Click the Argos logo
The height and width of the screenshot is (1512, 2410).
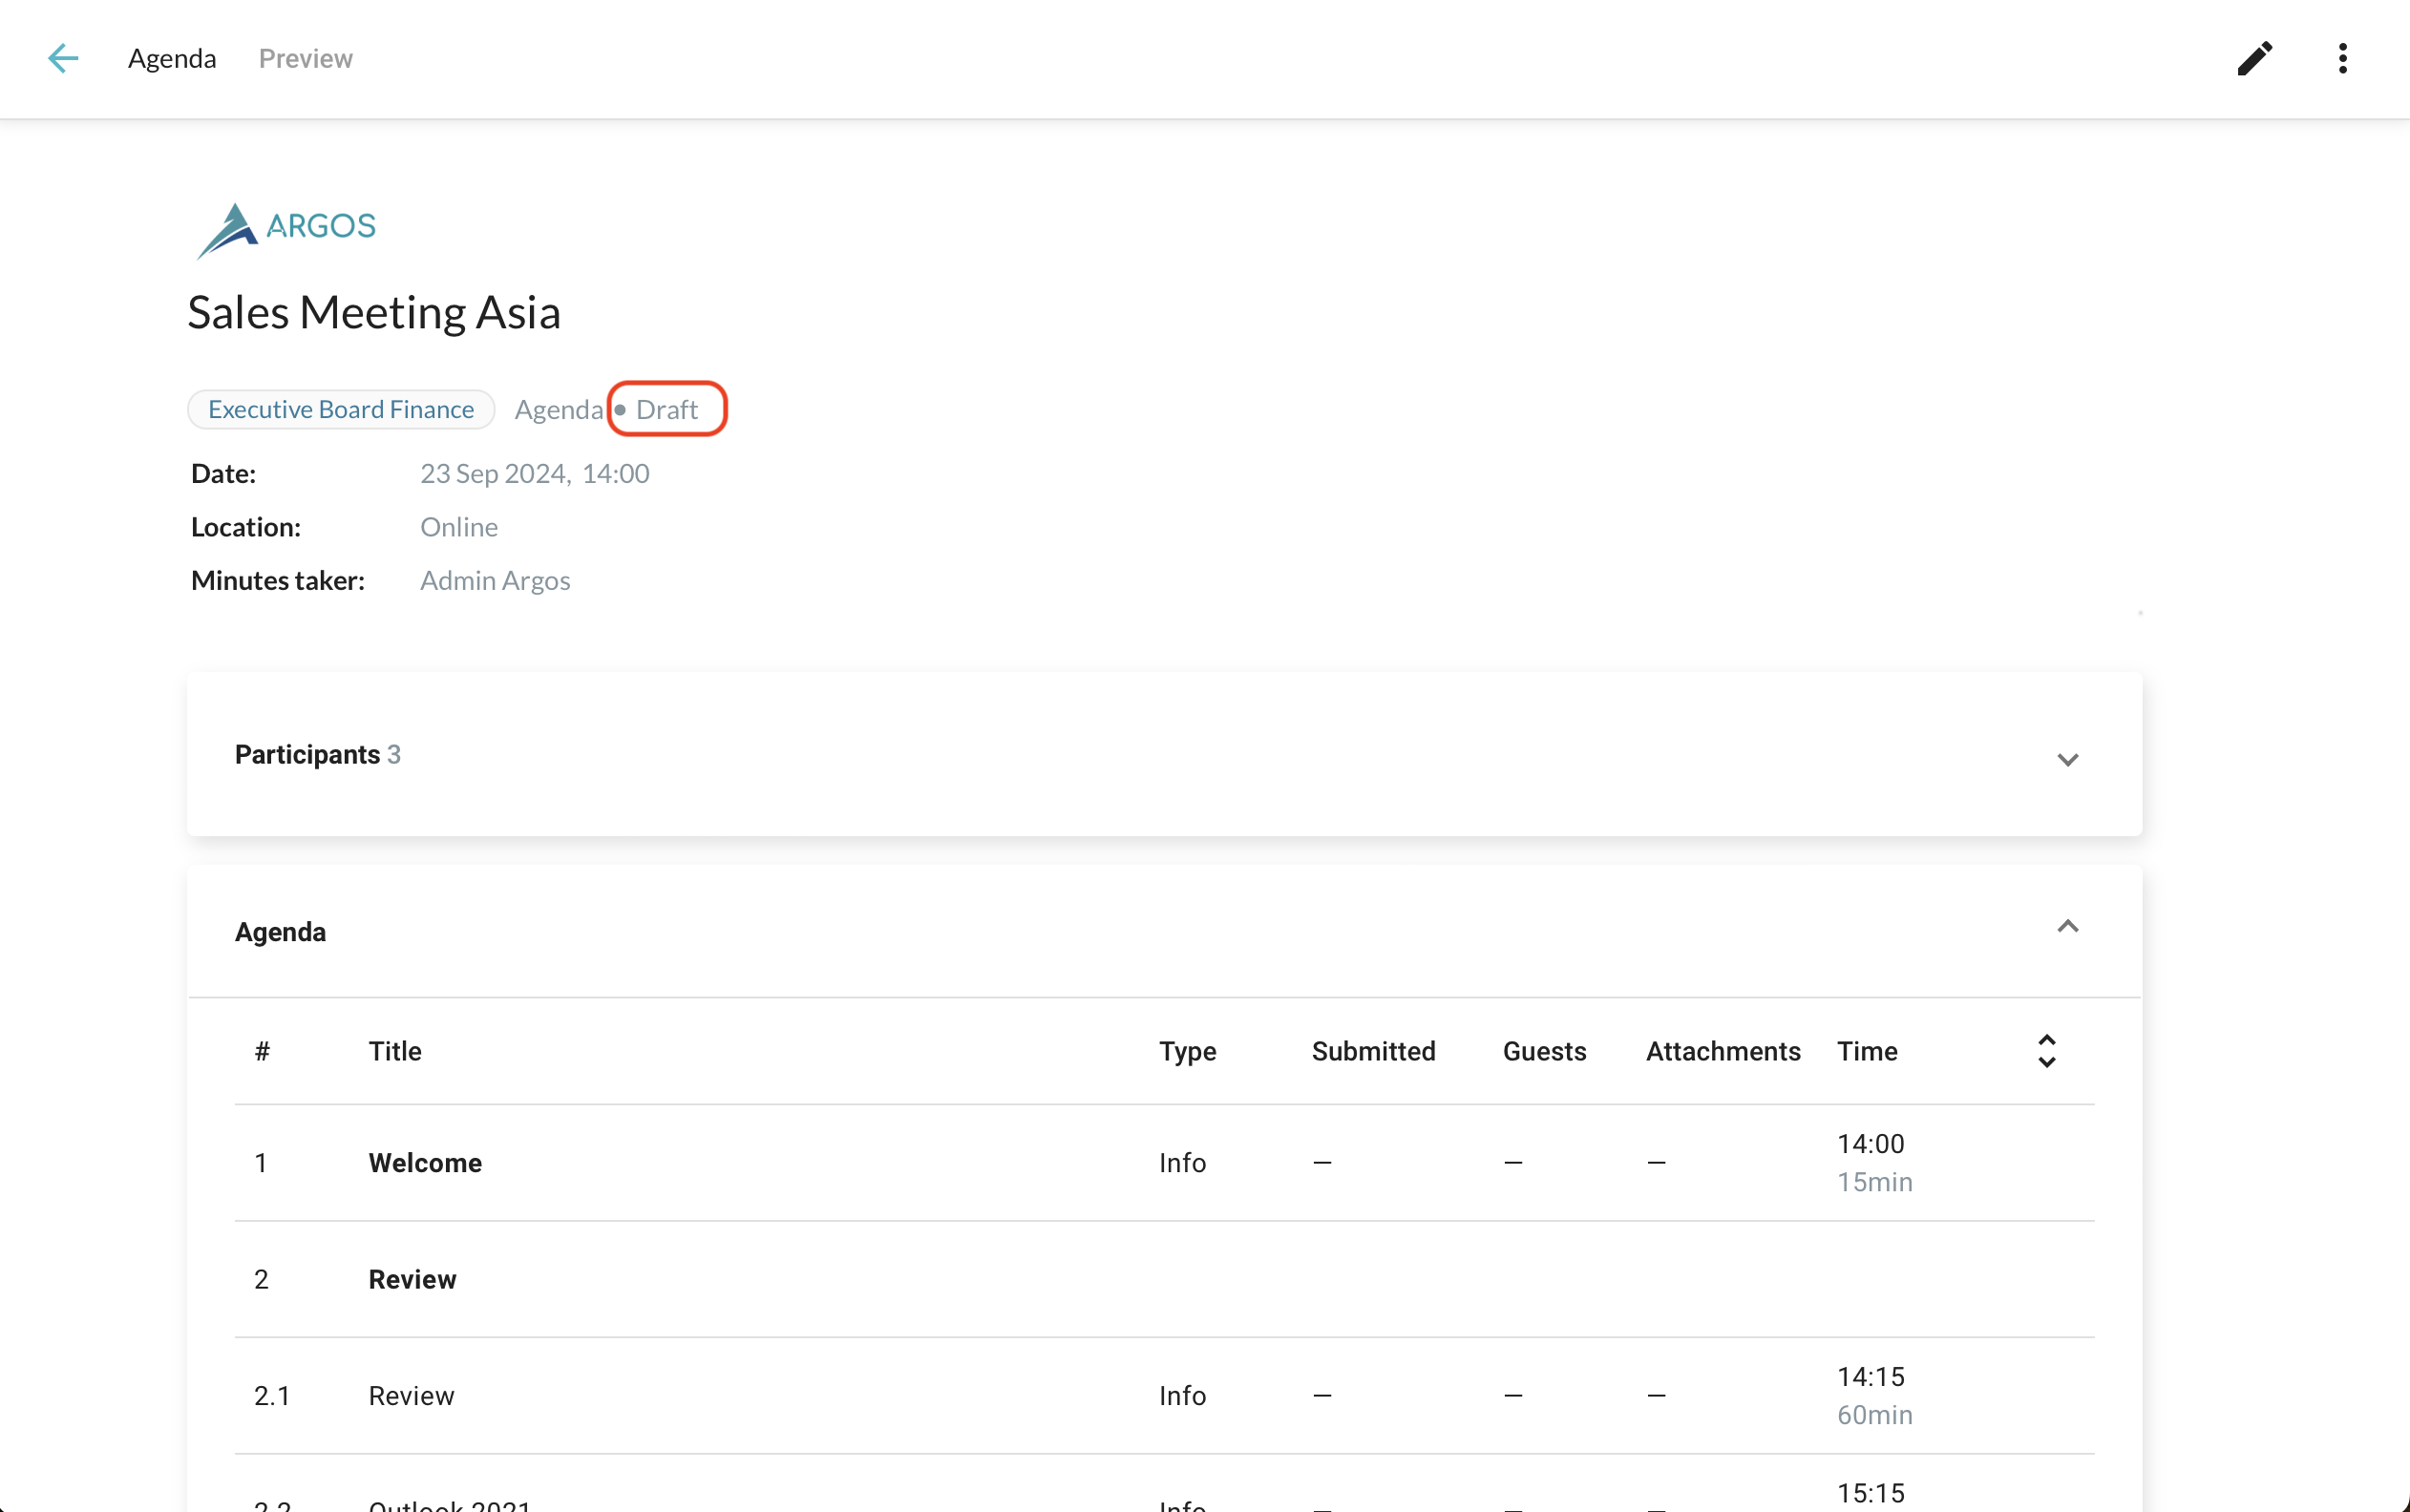(x=286, y=229)
